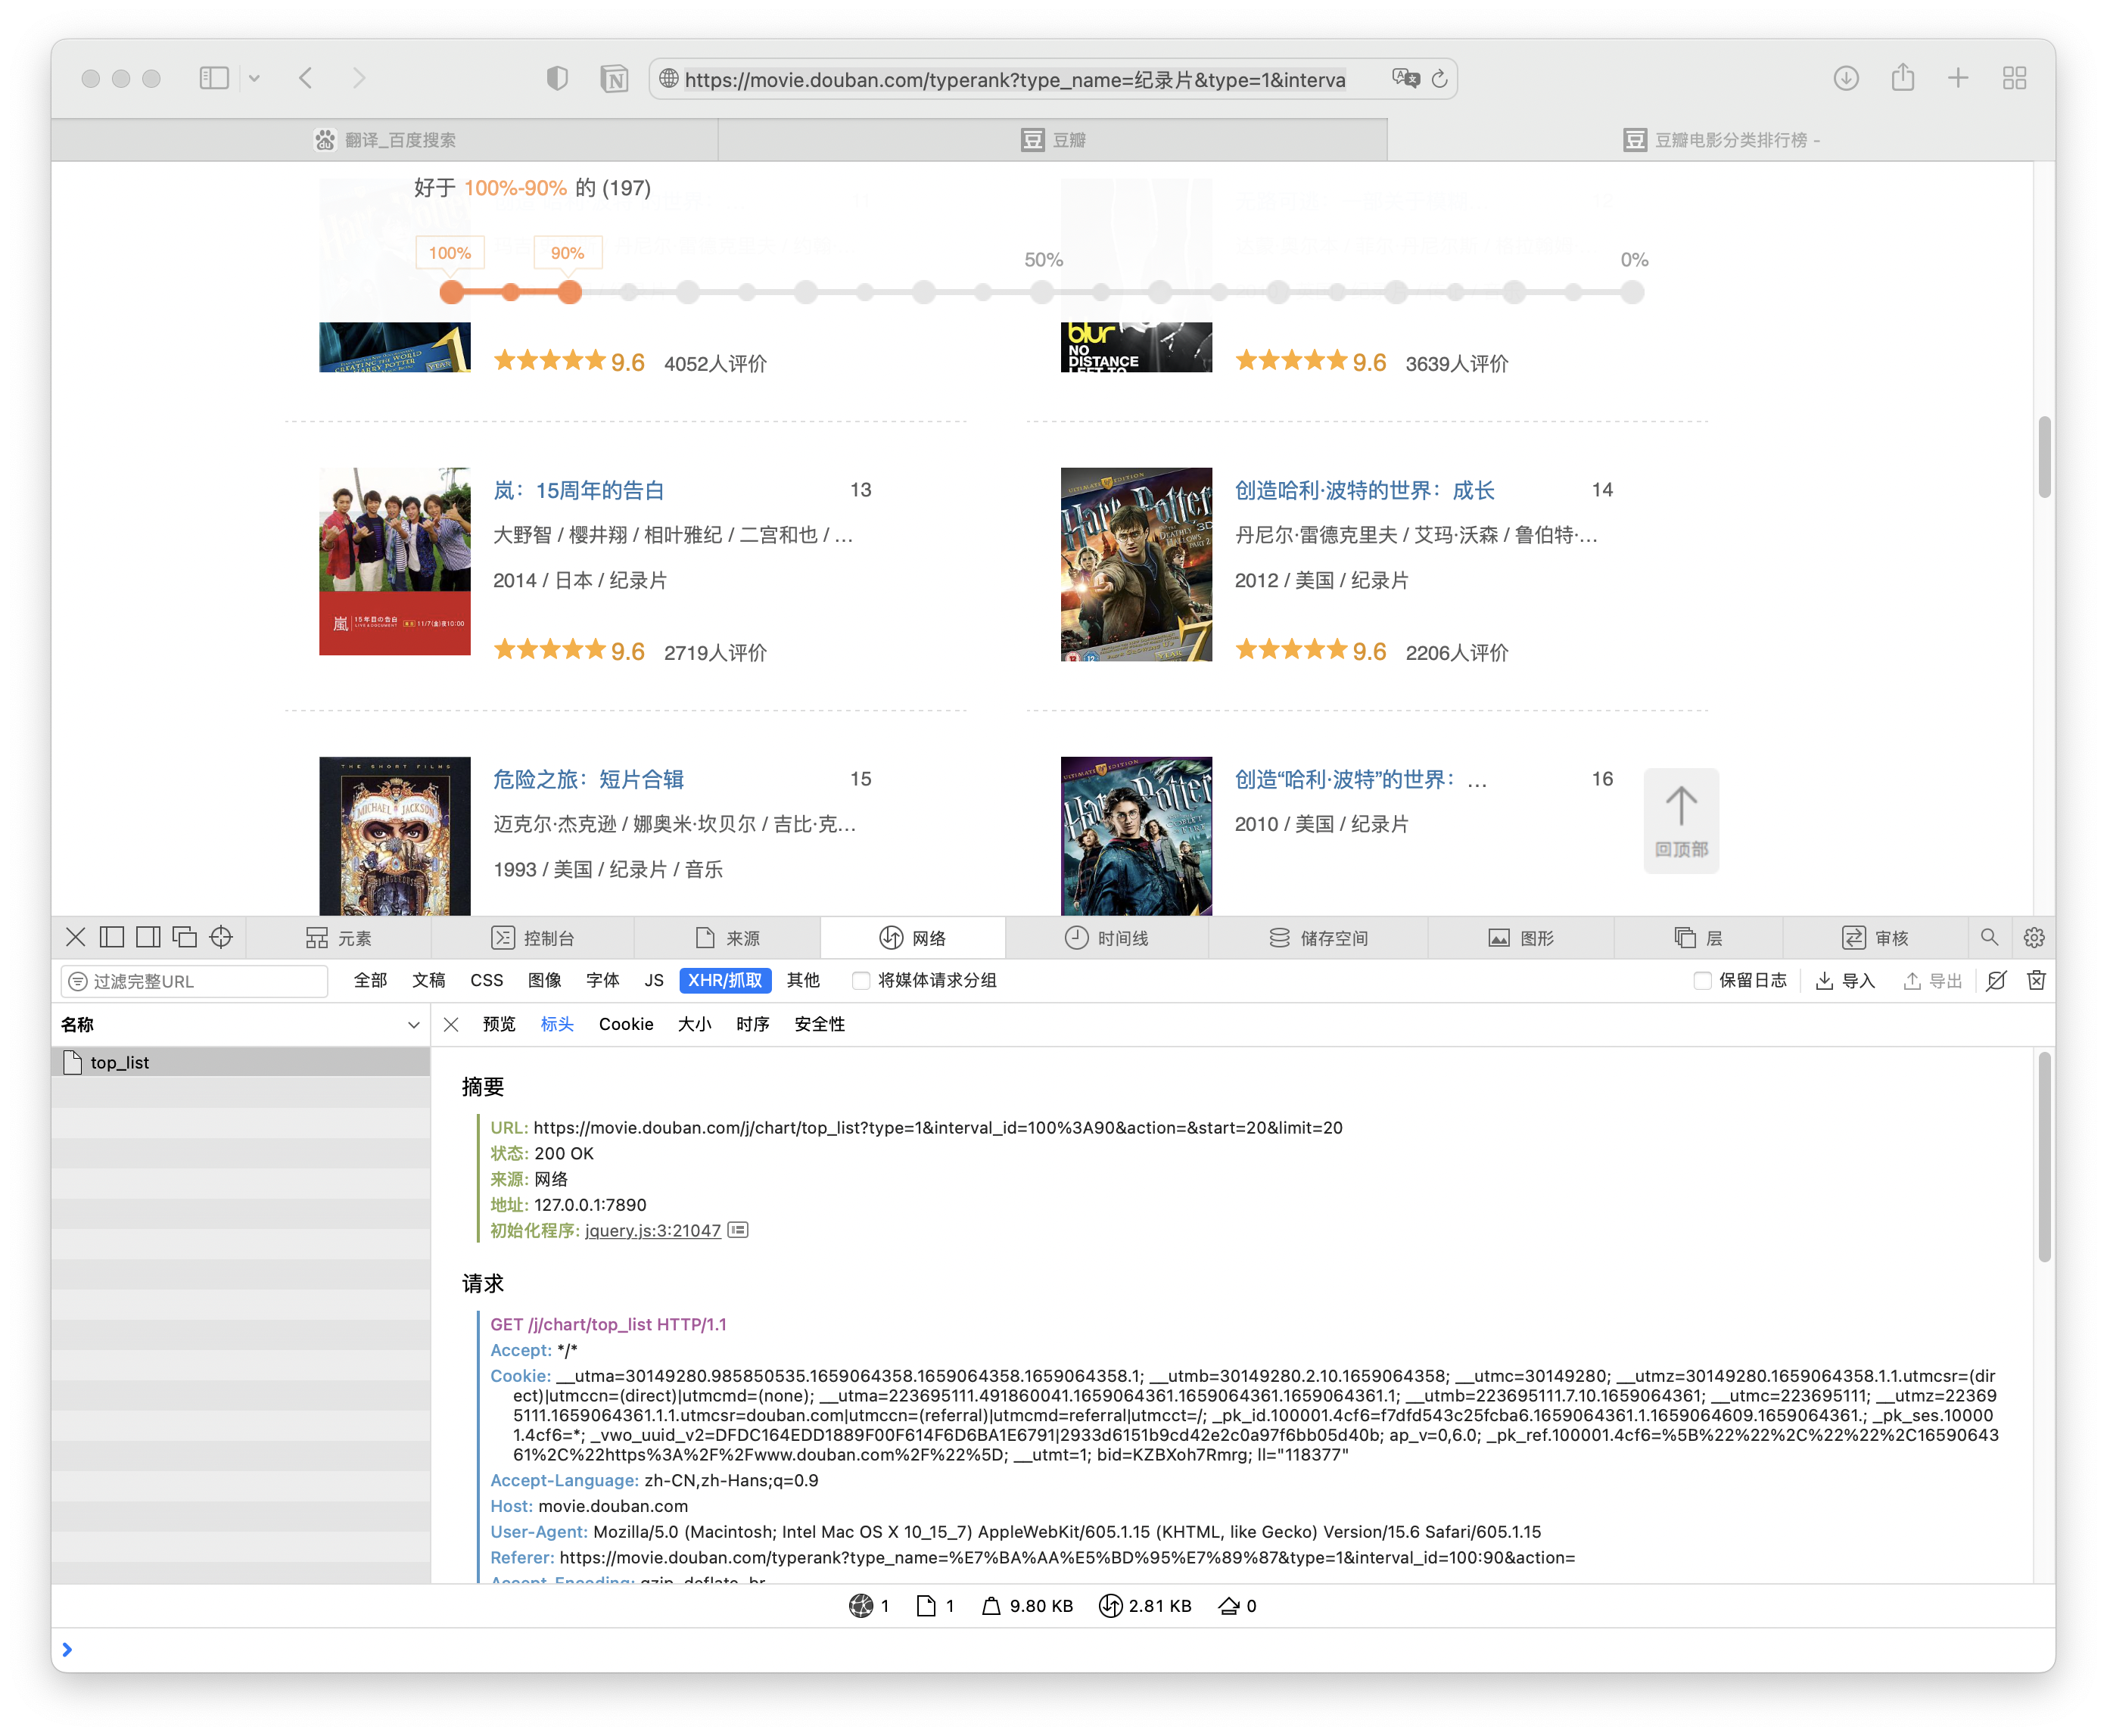This screenshot has height=1736, width=2107.
Task: Filter network by CSS
Action: pos(486,980)
